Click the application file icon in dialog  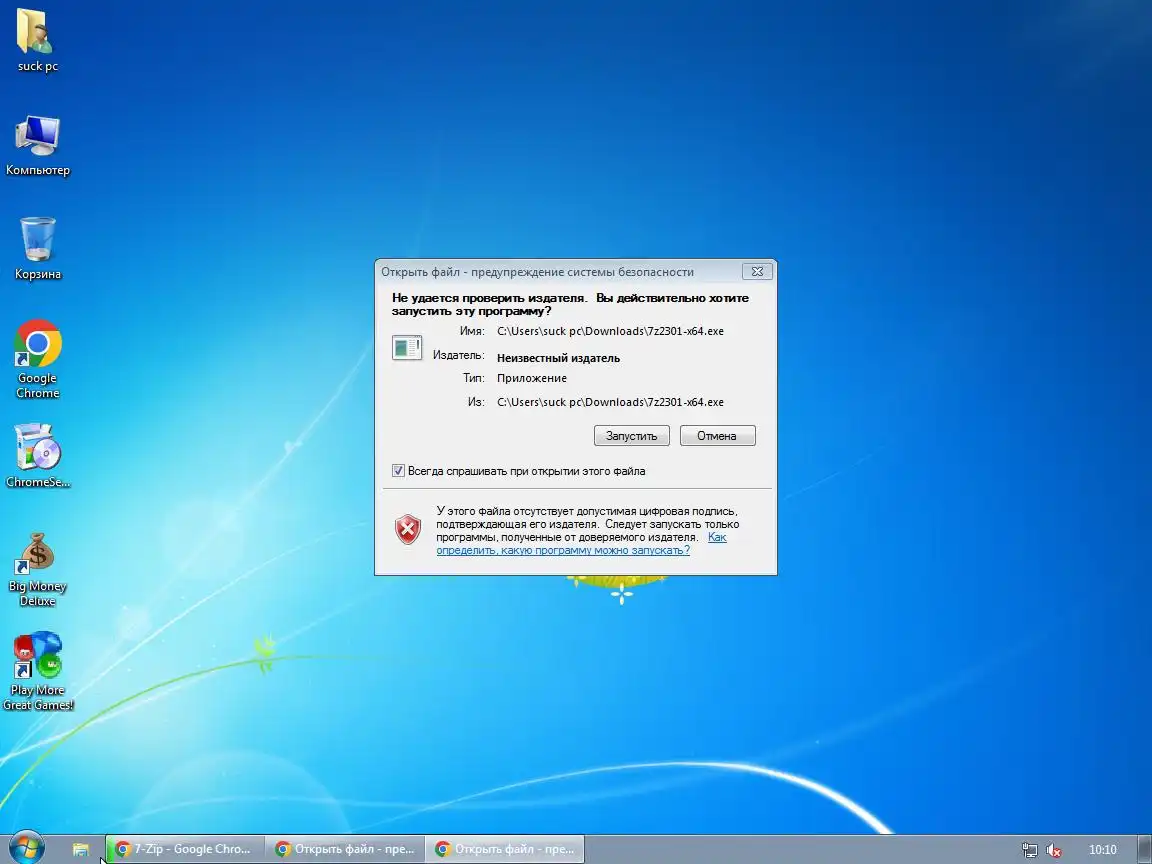[407, 348]
